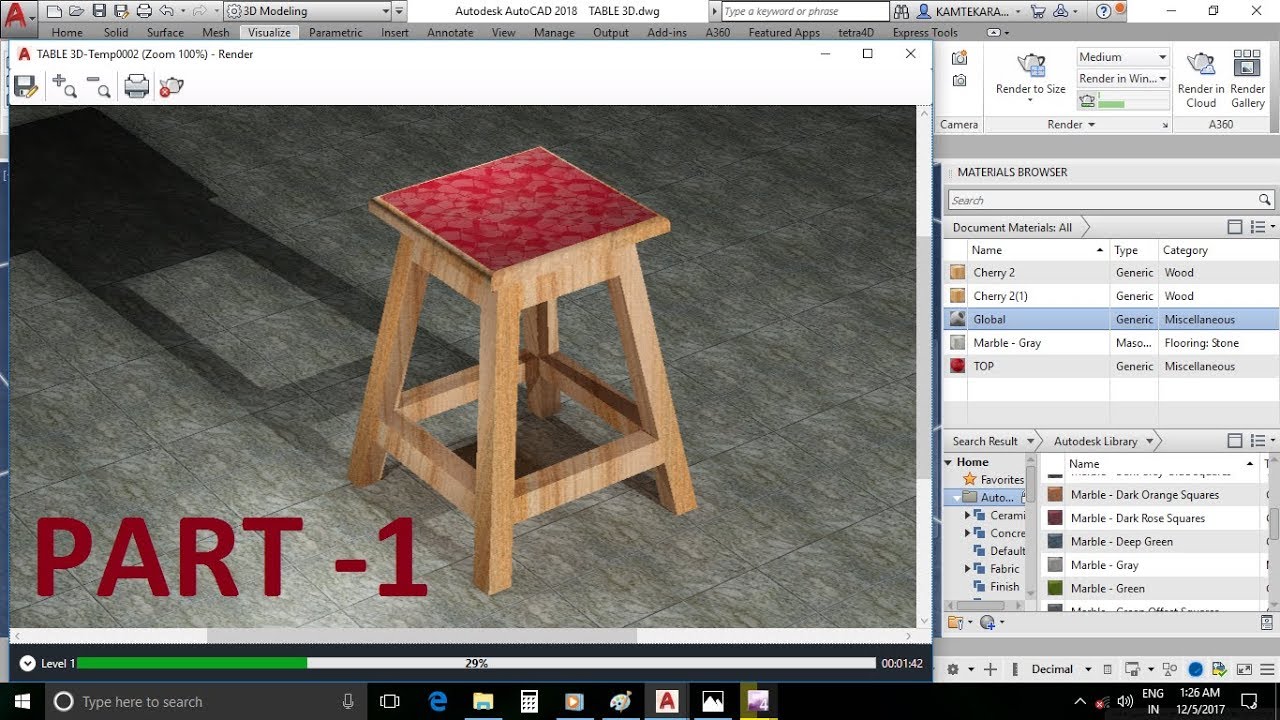Click Render in Cloud icon
This screenshot has width=1280, height=720.
(1201, 65)
